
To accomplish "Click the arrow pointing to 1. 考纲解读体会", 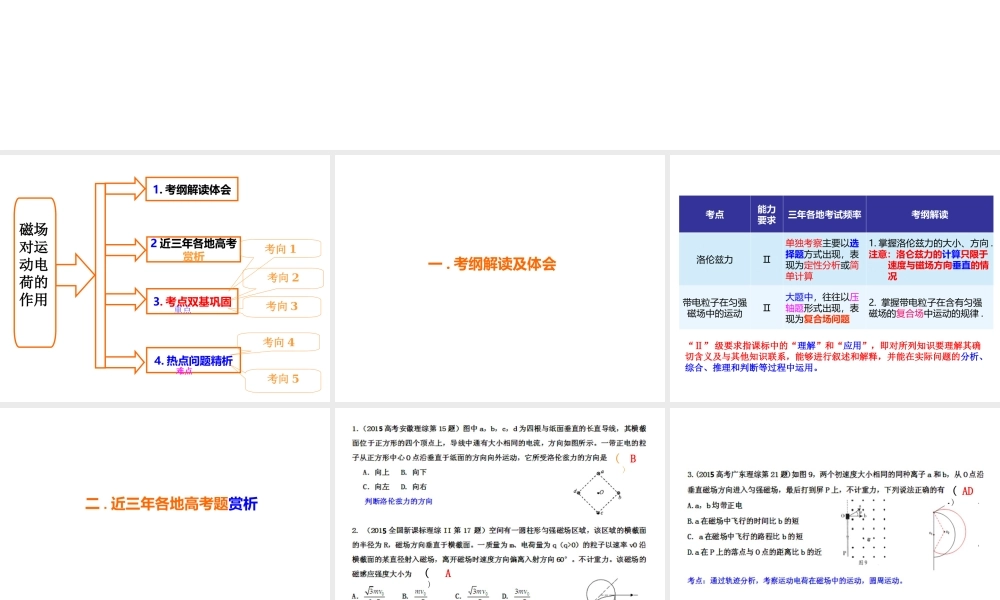I will (x=126, y=189).
